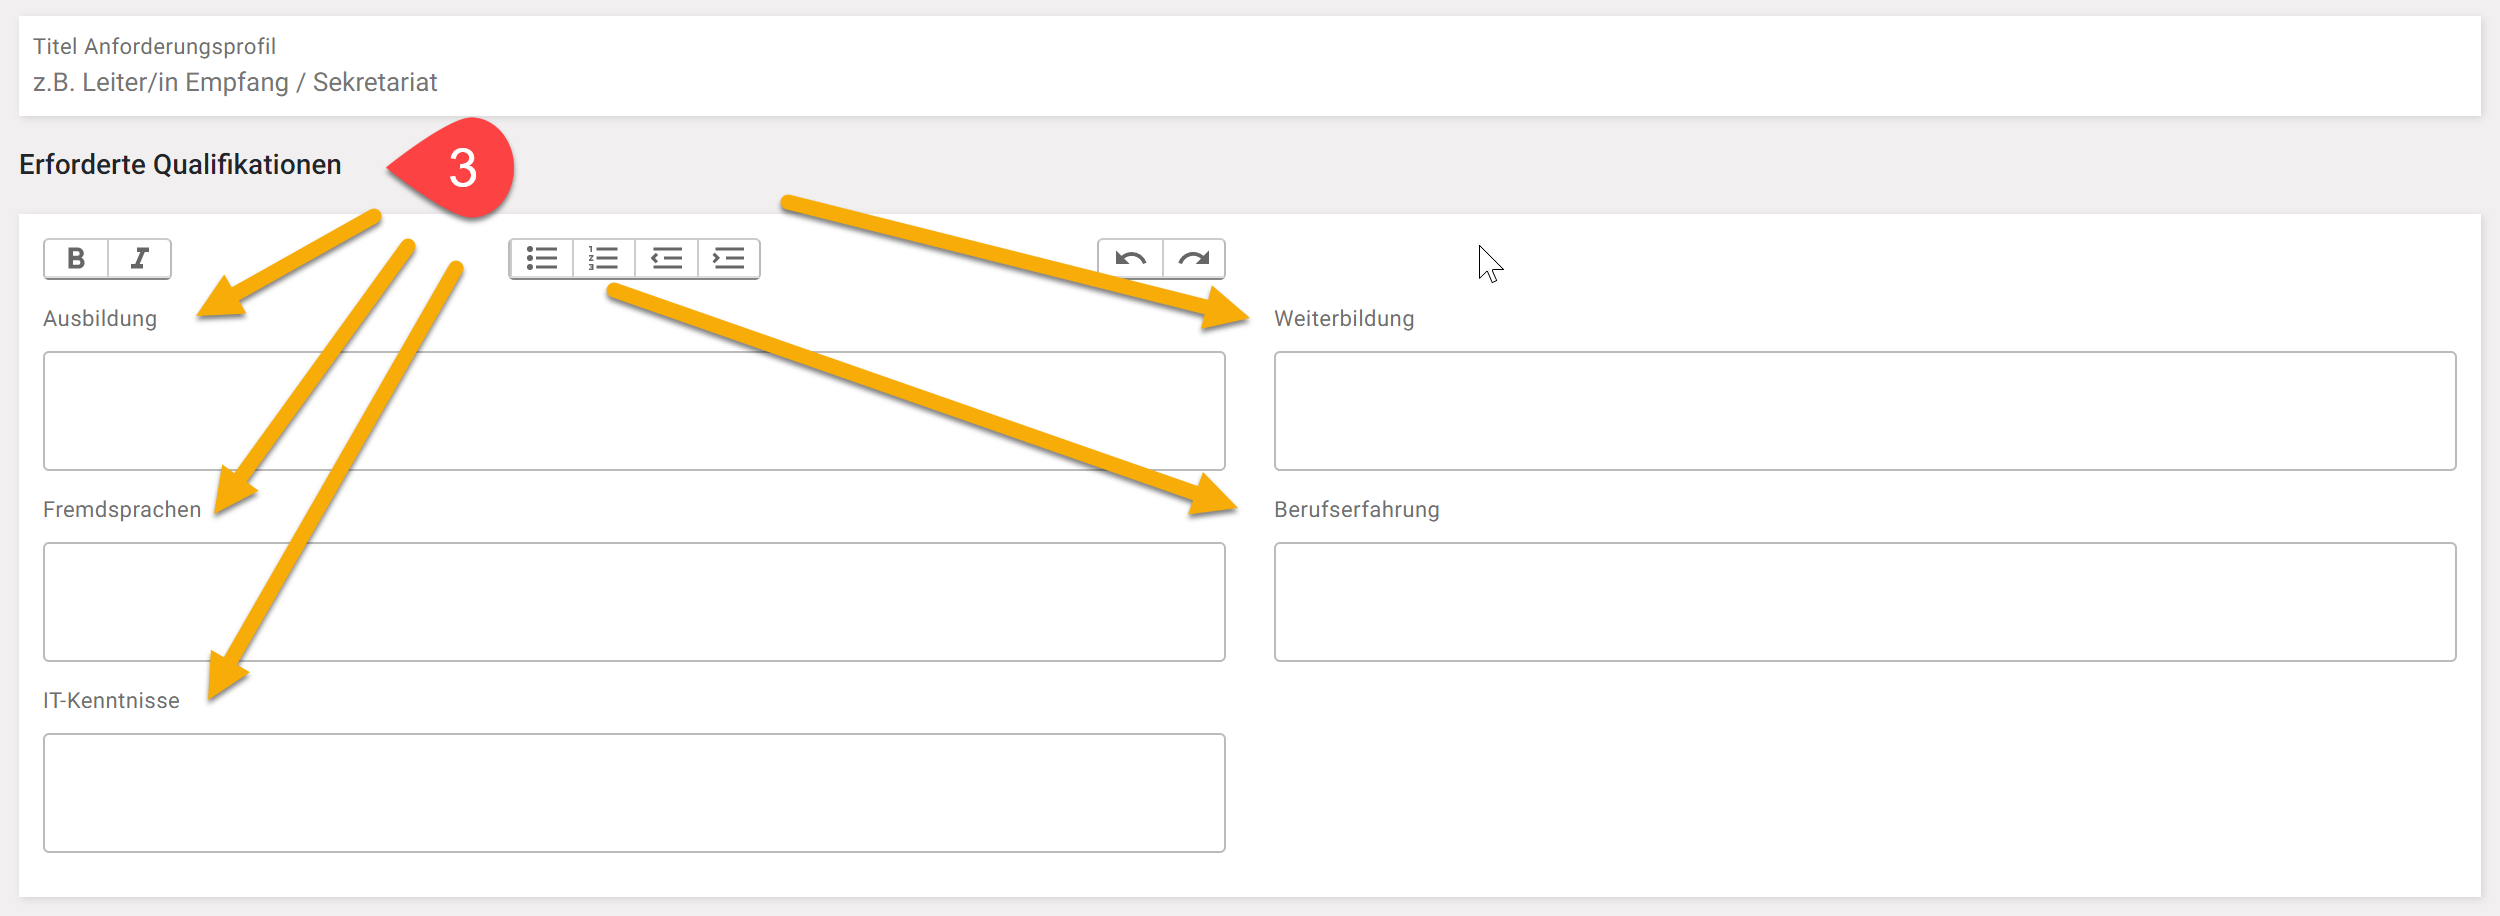2500x916 pixels.
Task: Focus the IT-Kenntnisse text box
Action: 634,793
